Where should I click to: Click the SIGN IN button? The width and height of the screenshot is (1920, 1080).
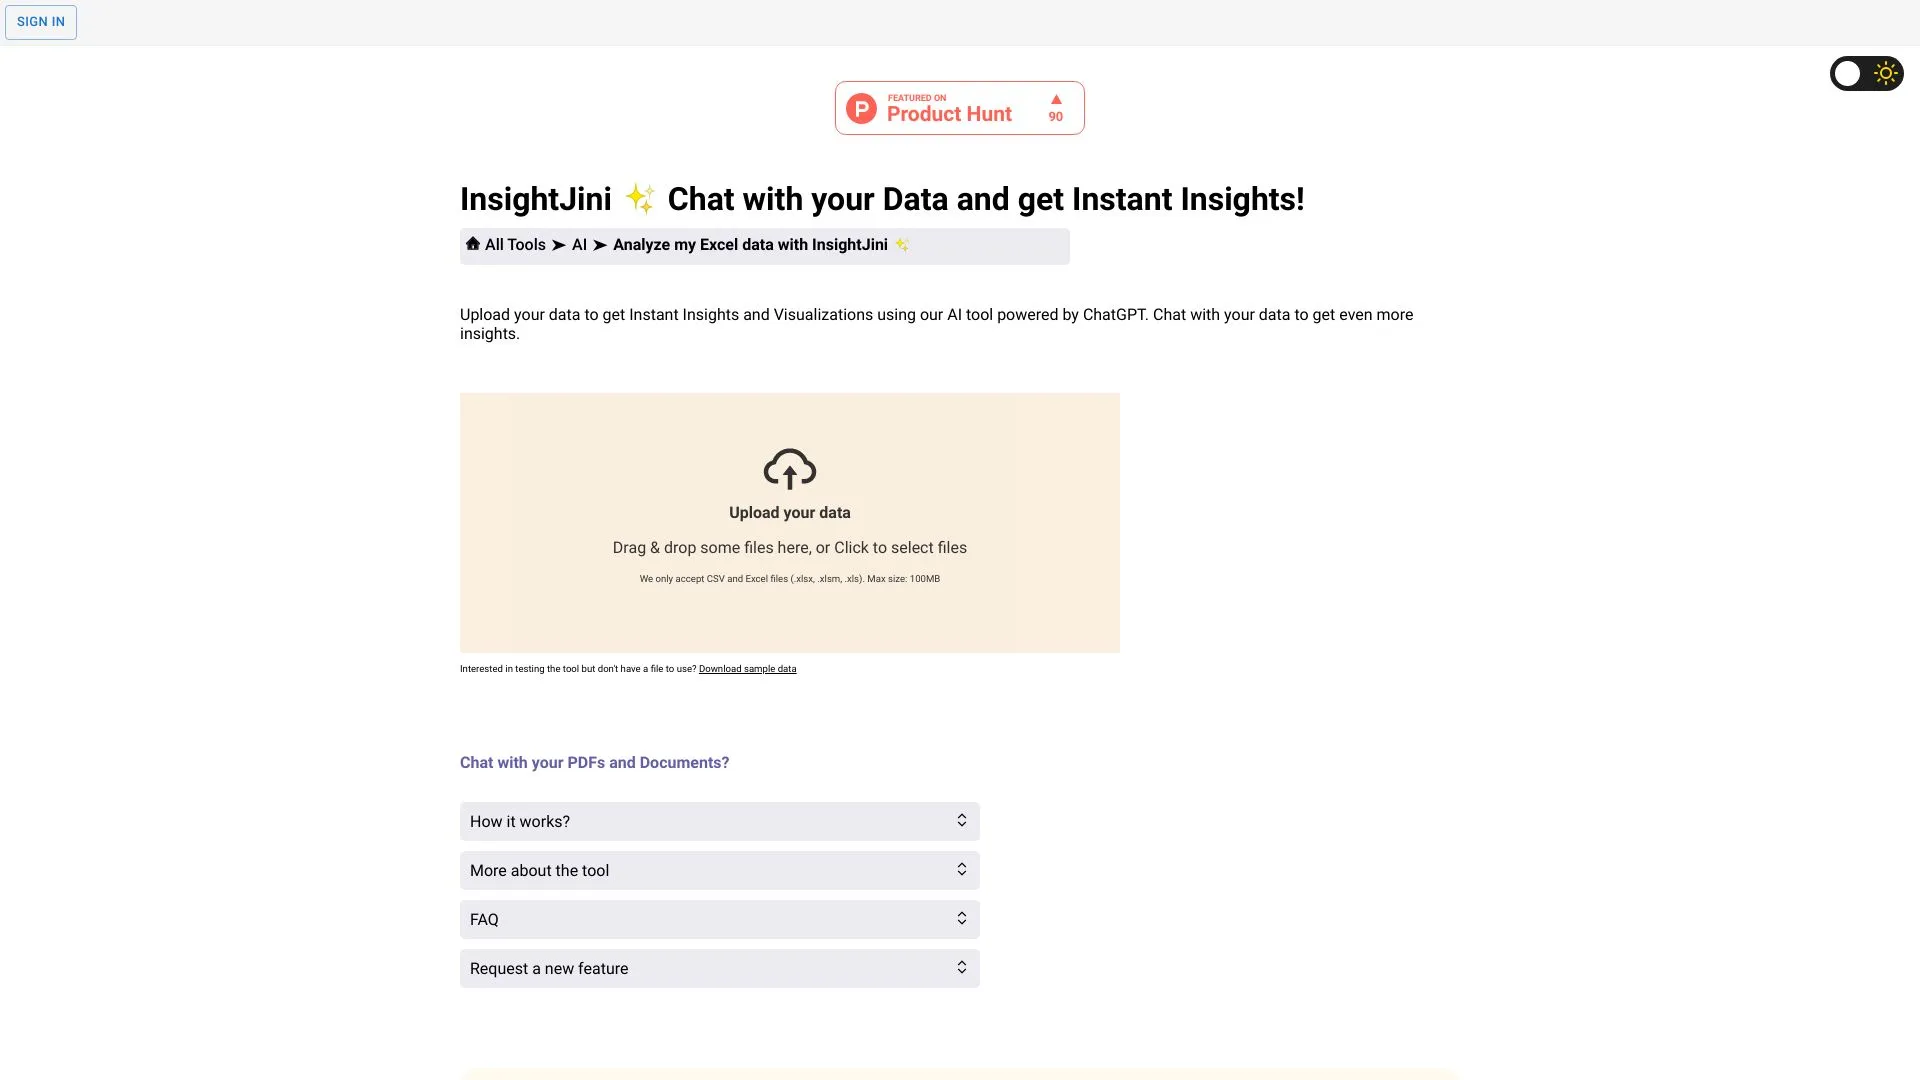click(40, 21)
